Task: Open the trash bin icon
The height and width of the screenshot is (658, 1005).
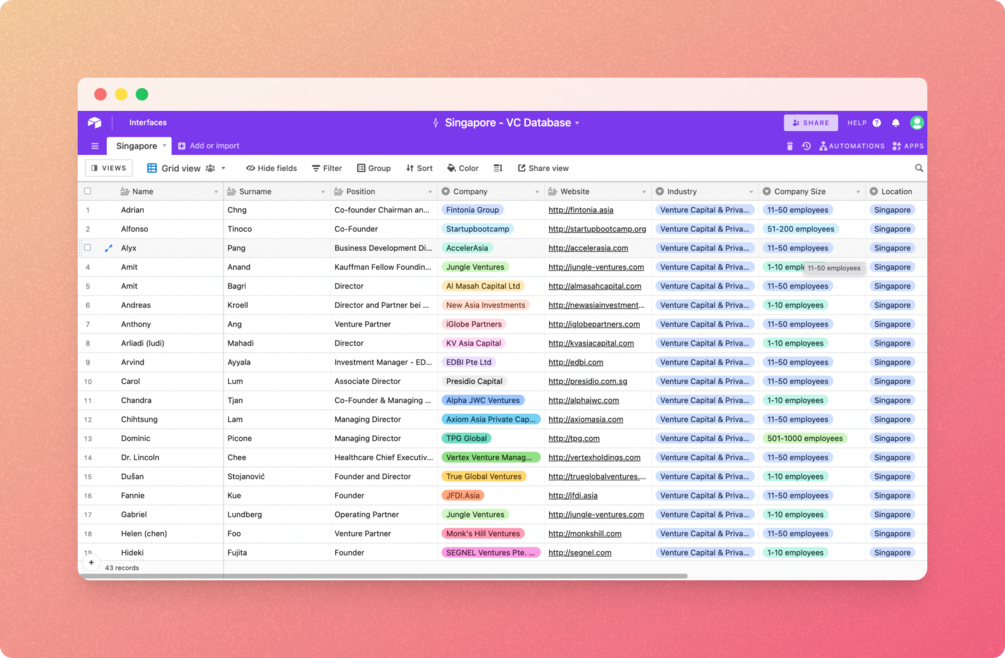Action: 790,146
